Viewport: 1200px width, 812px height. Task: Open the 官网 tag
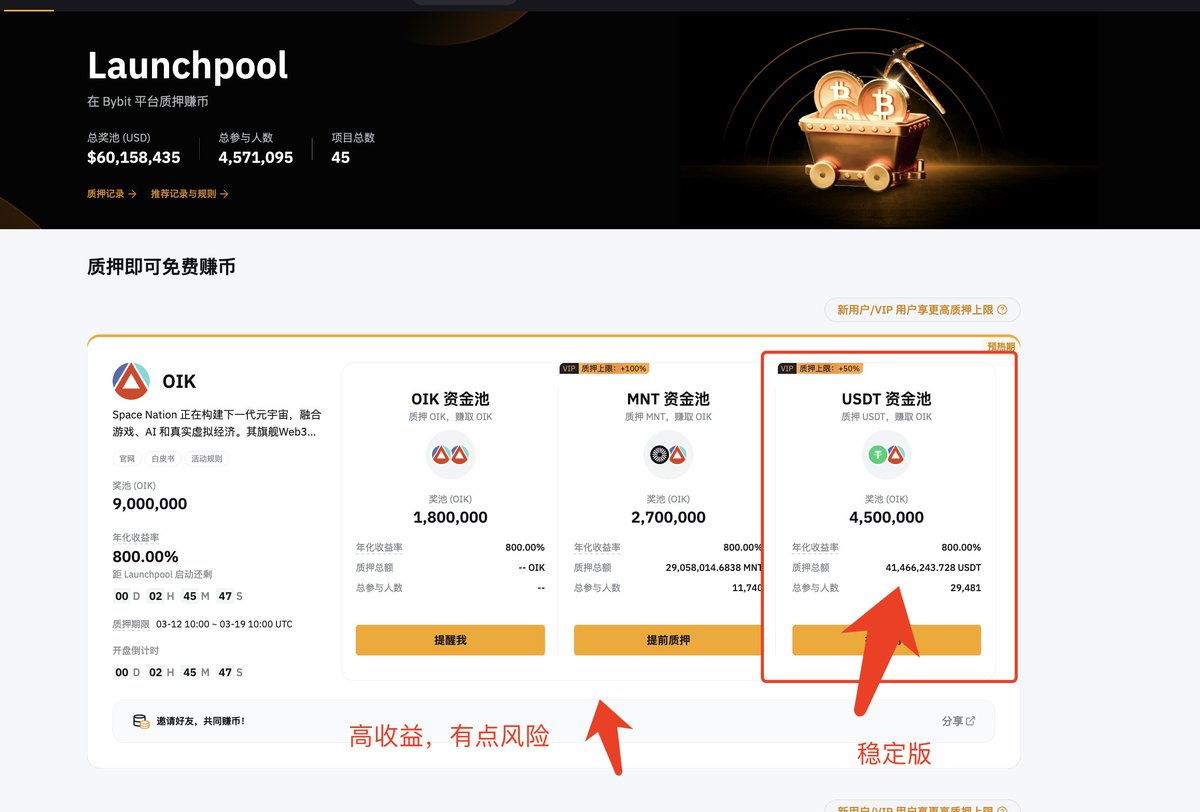pos(125,459)
